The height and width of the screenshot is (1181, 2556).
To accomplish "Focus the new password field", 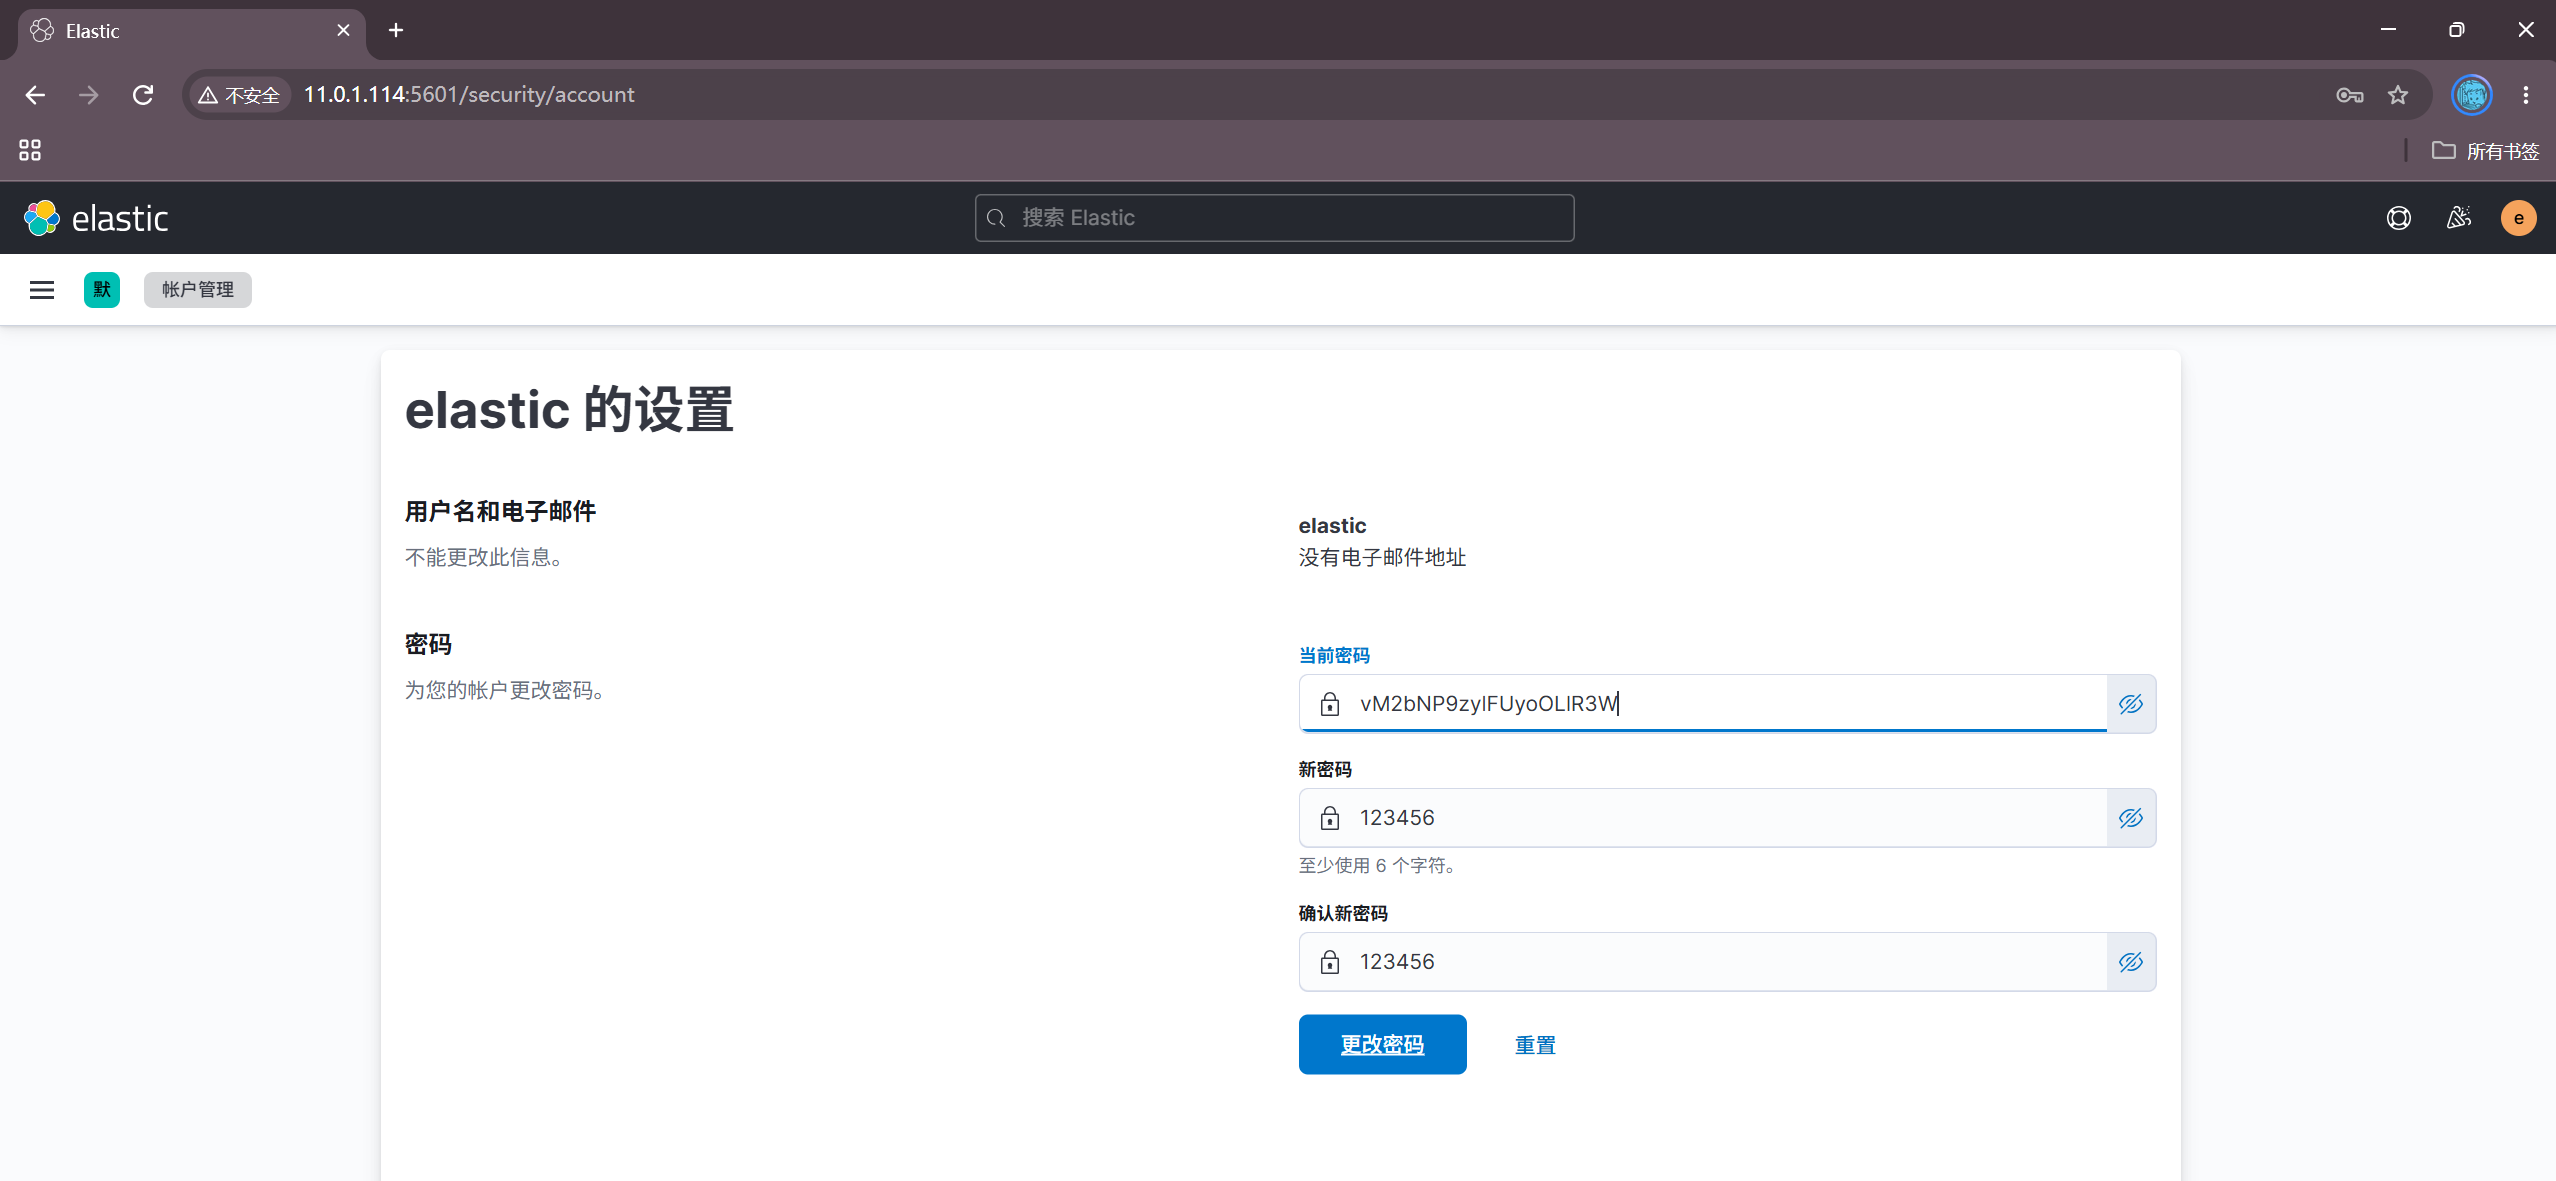I will click(1703, 818).
